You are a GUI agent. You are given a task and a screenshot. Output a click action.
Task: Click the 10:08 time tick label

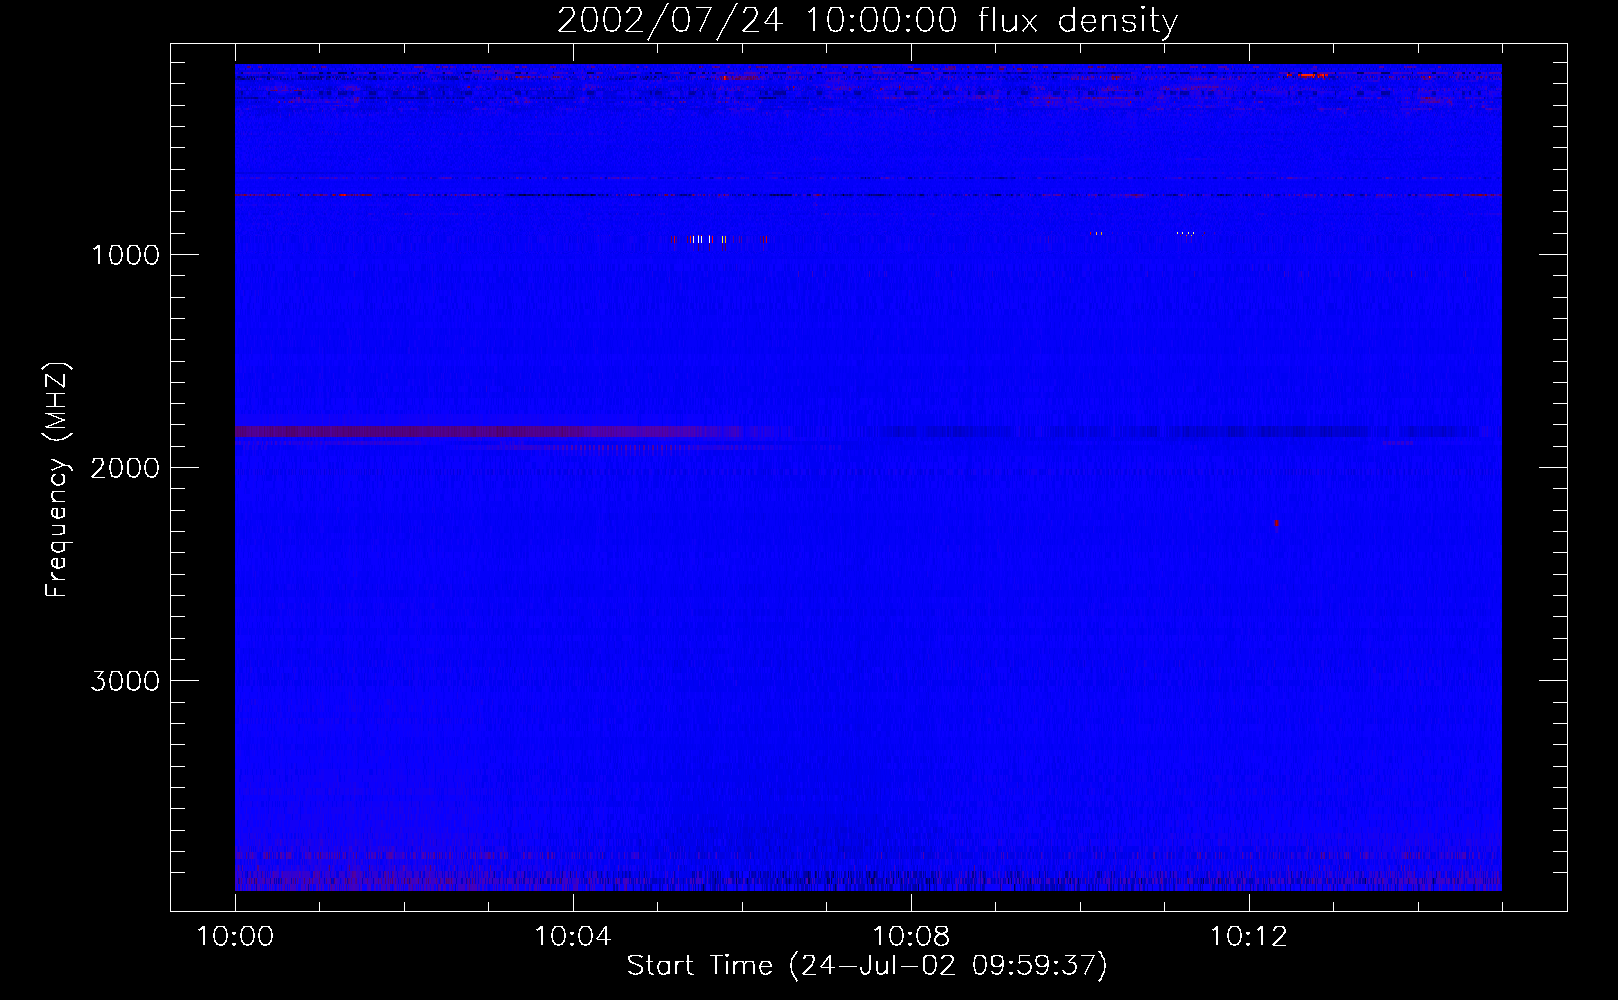tap(911, 937)
